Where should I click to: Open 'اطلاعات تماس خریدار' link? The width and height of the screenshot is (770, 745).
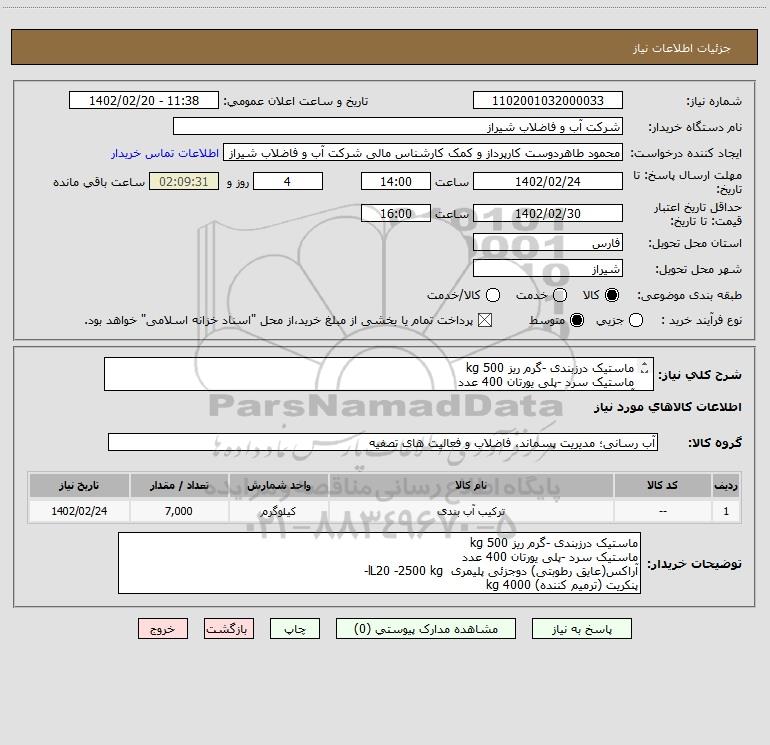coord(165,153)
